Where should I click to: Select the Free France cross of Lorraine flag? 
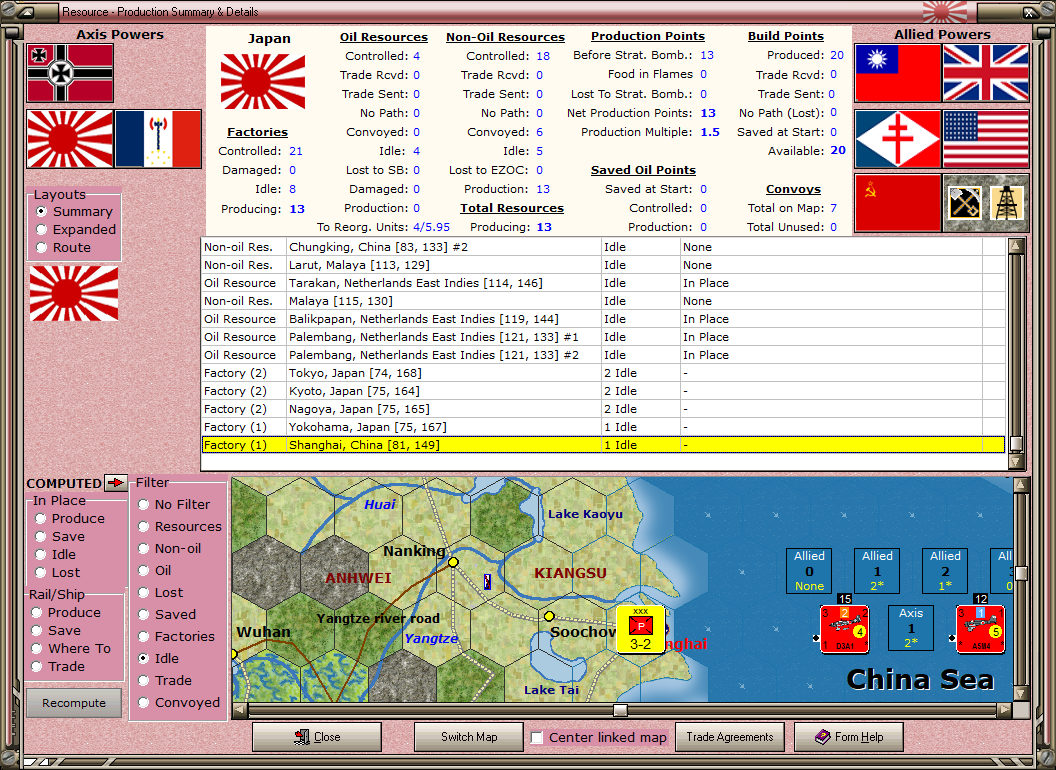tap(897, 139)
